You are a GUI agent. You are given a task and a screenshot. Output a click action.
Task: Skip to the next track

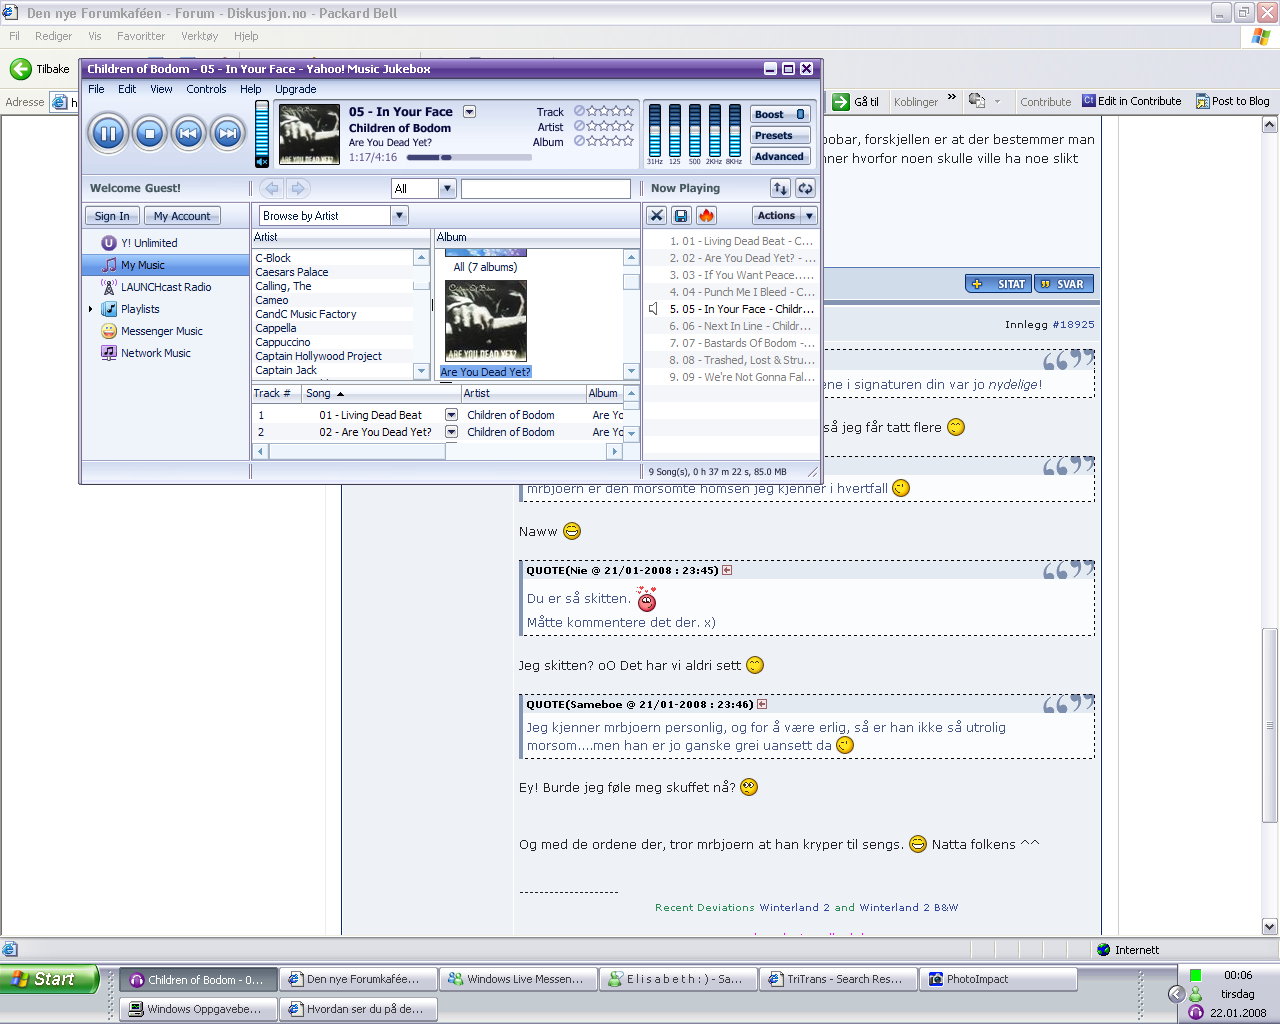(x=228, y=133)
